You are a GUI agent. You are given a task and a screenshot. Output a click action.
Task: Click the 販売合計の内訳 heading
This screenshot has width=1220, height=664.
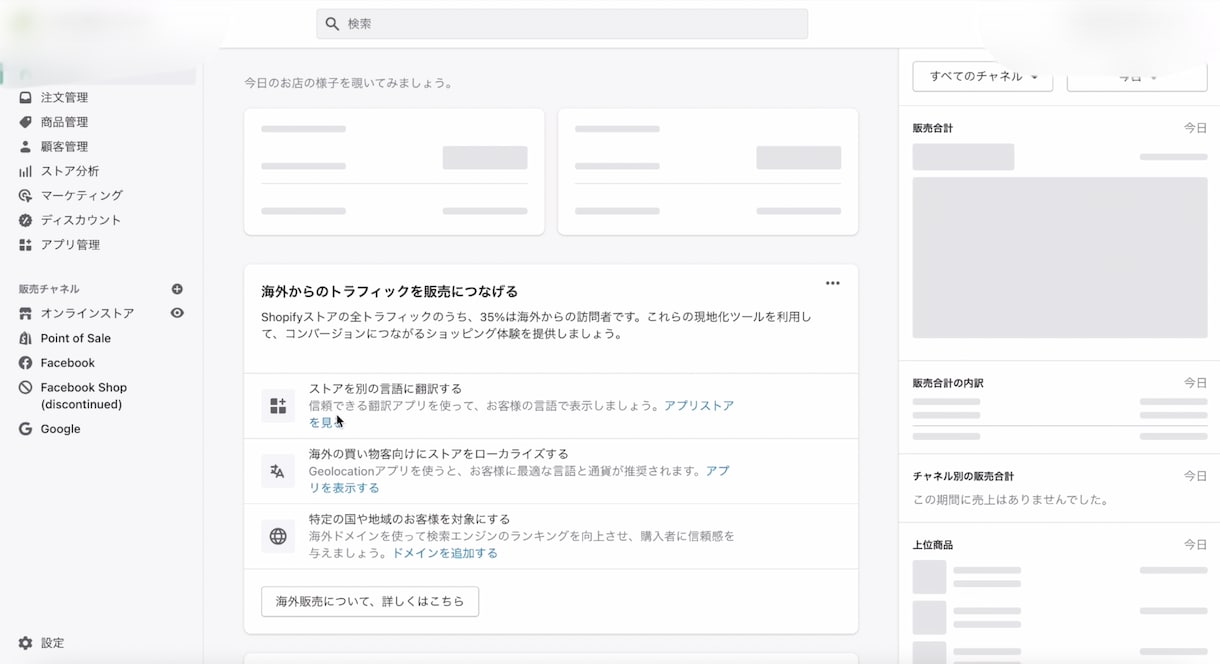tap(948, 382)
